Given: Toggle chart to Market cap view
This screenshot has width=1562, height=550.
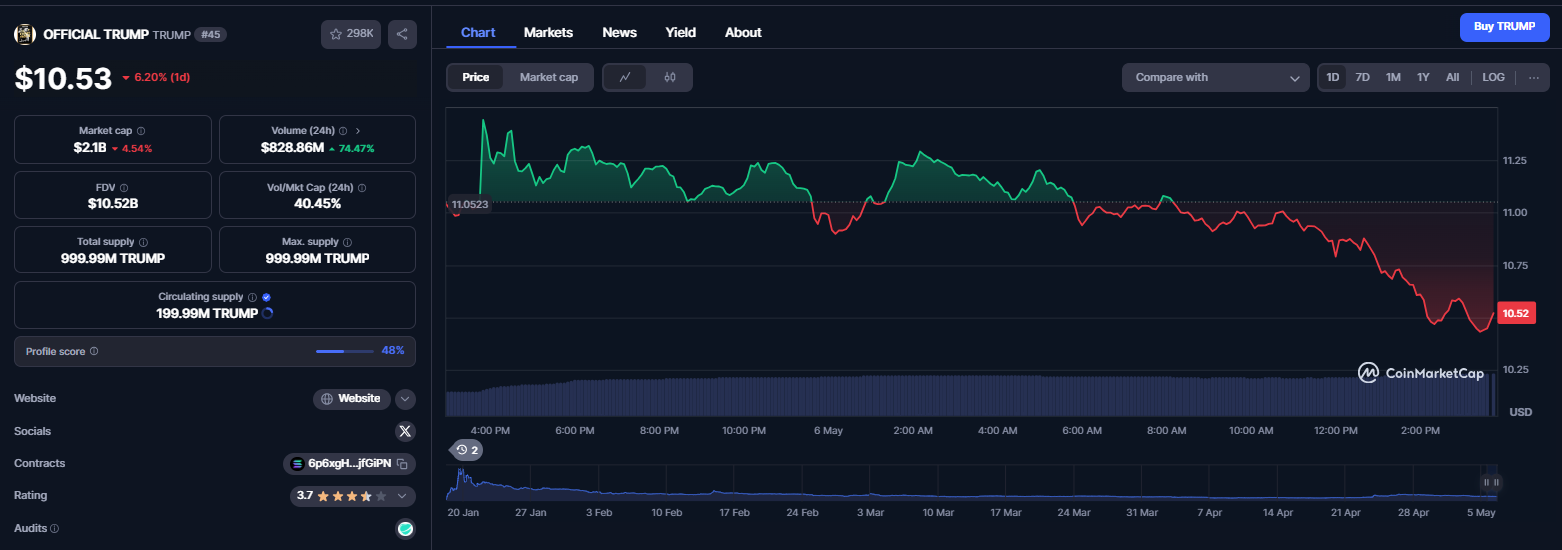Looking at the screenshot, I should [548, 77].
